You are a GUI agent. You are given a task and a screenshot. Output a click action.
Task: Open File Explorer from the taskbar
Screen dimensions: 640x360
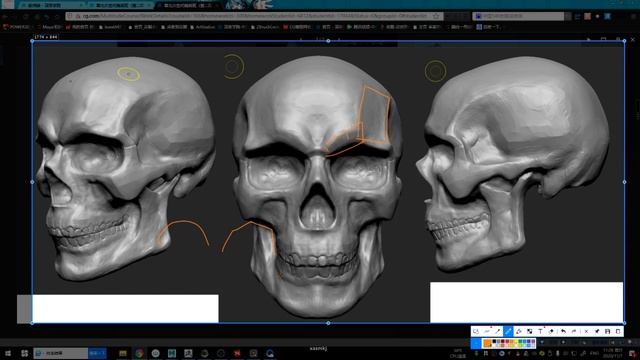pyautogui.click(x=123, y=353)
